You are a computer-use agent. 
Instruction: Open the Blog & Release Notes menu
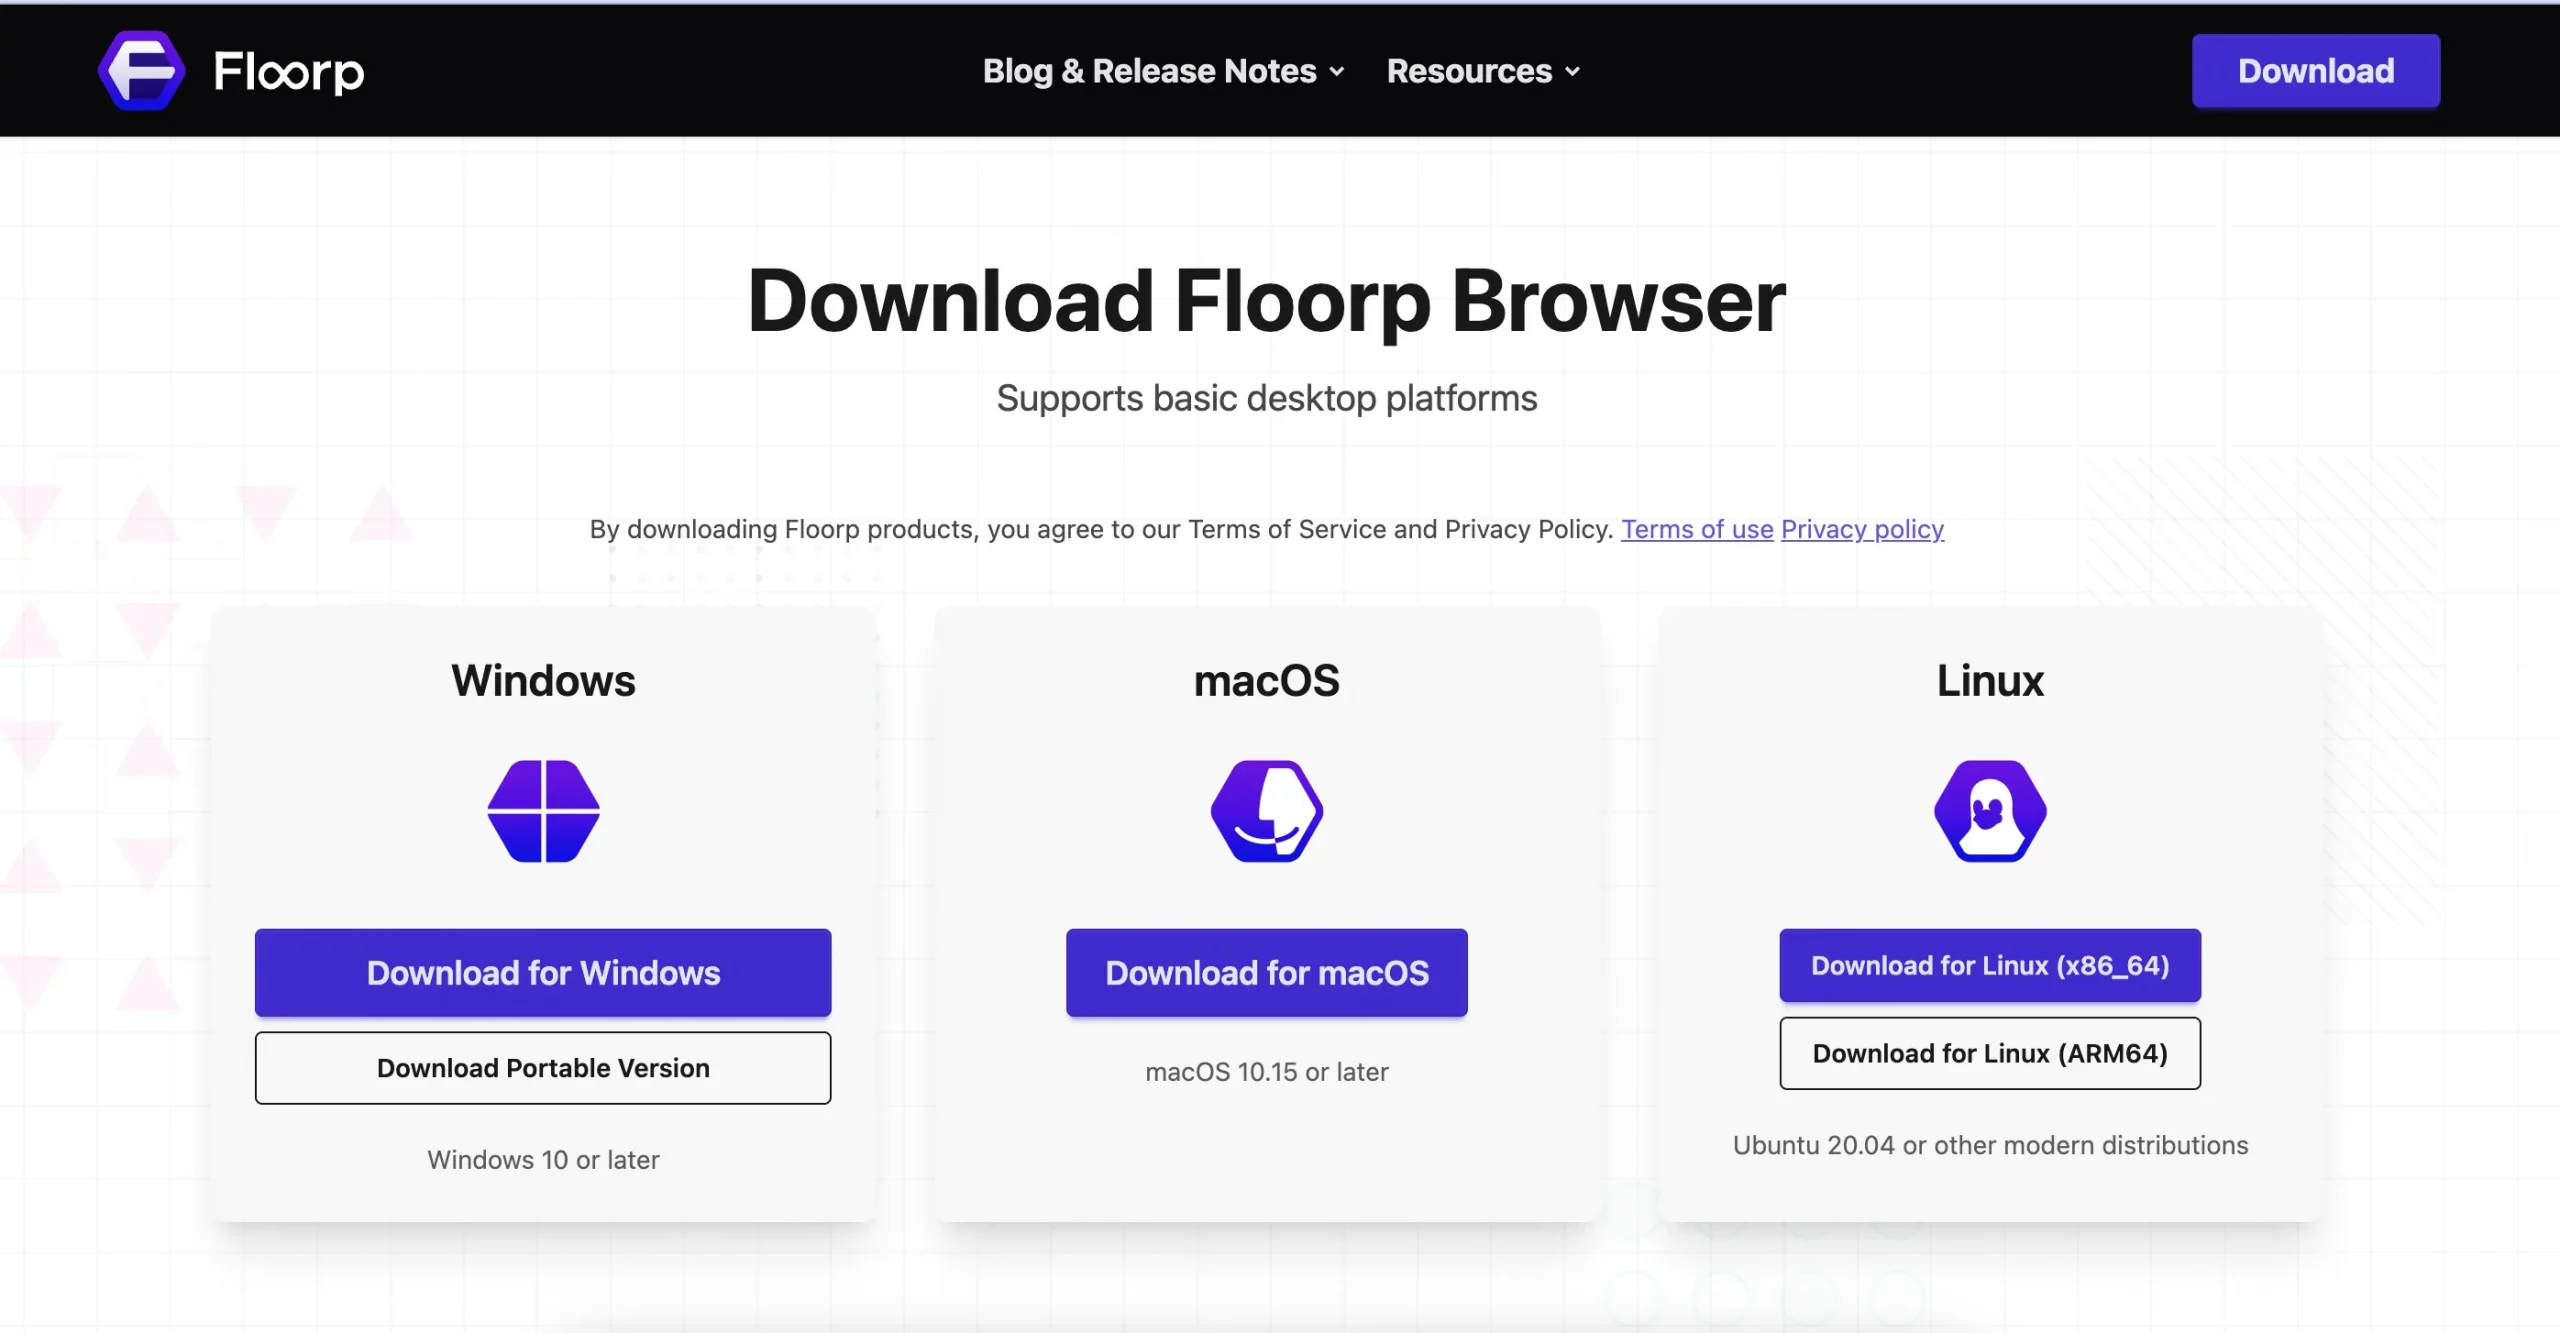point(1163,71)
